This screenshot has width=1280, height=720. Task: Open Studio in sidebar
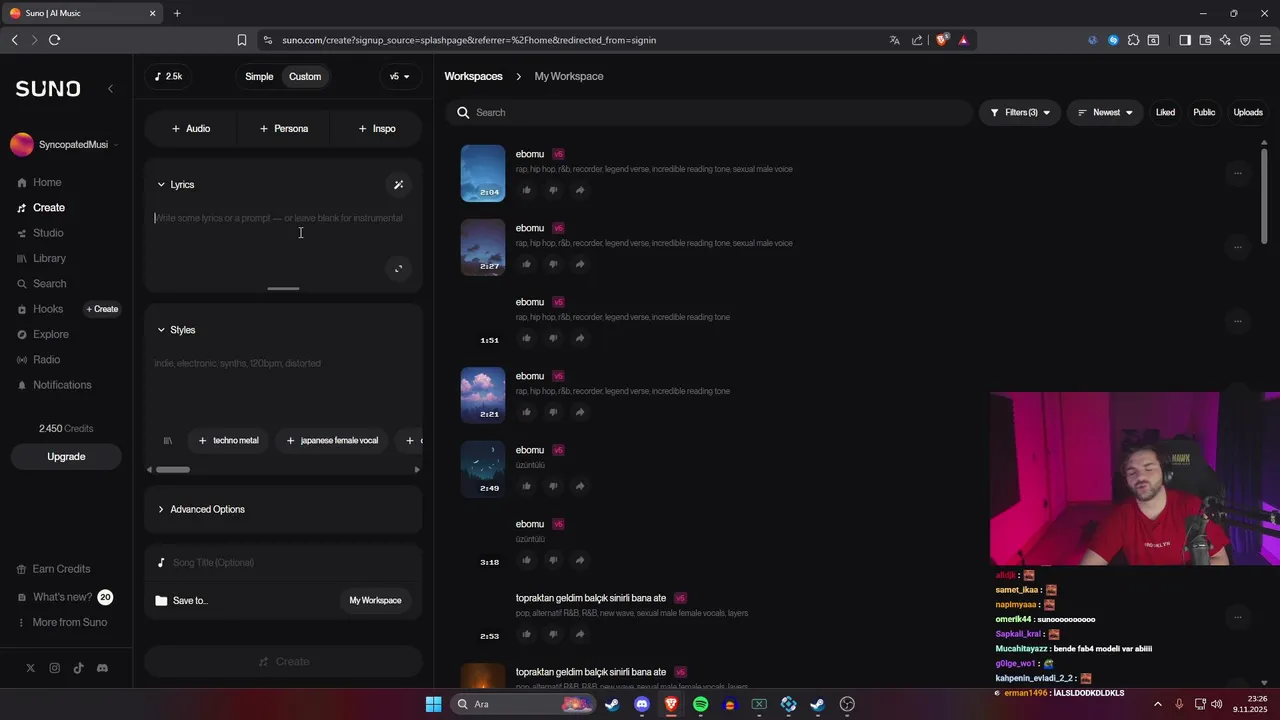41,233
